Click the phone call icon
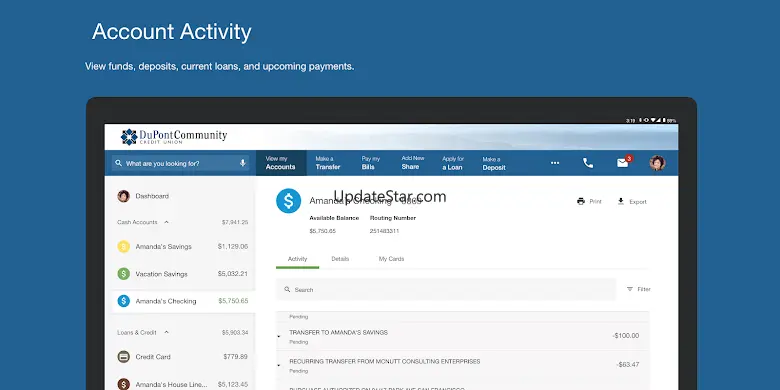Image resolution: width=780 pixels, height=390 pixels. tap(588, 163)
